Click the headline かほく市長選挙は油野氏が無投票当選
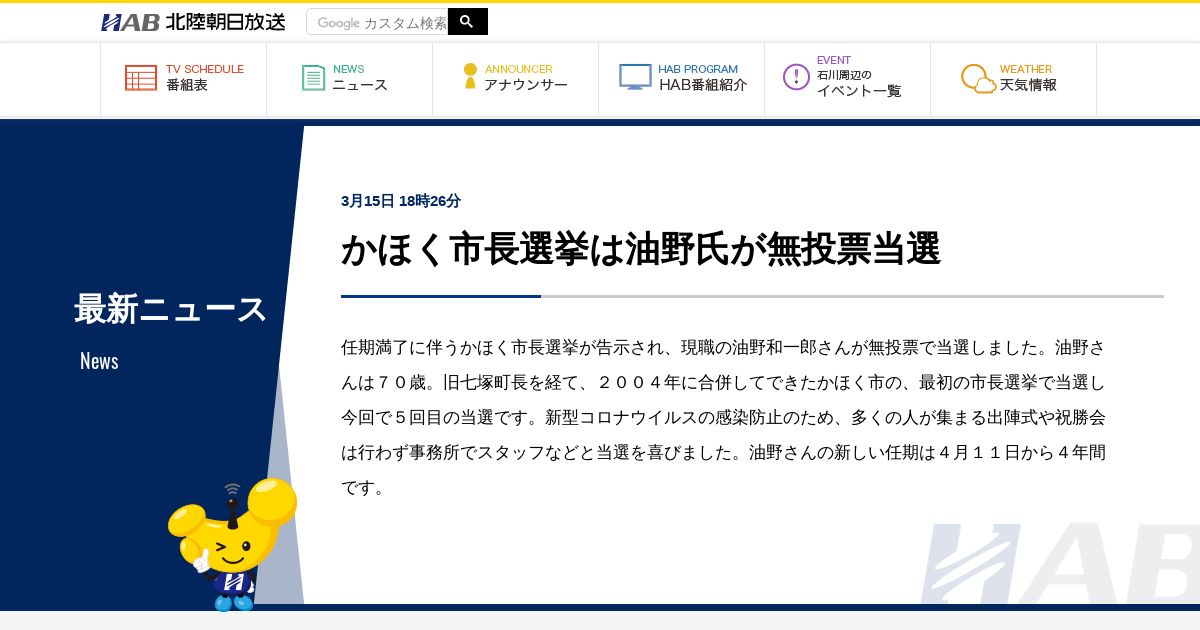The height and width of the screenshot is (630, 1200). coord(641,249)
